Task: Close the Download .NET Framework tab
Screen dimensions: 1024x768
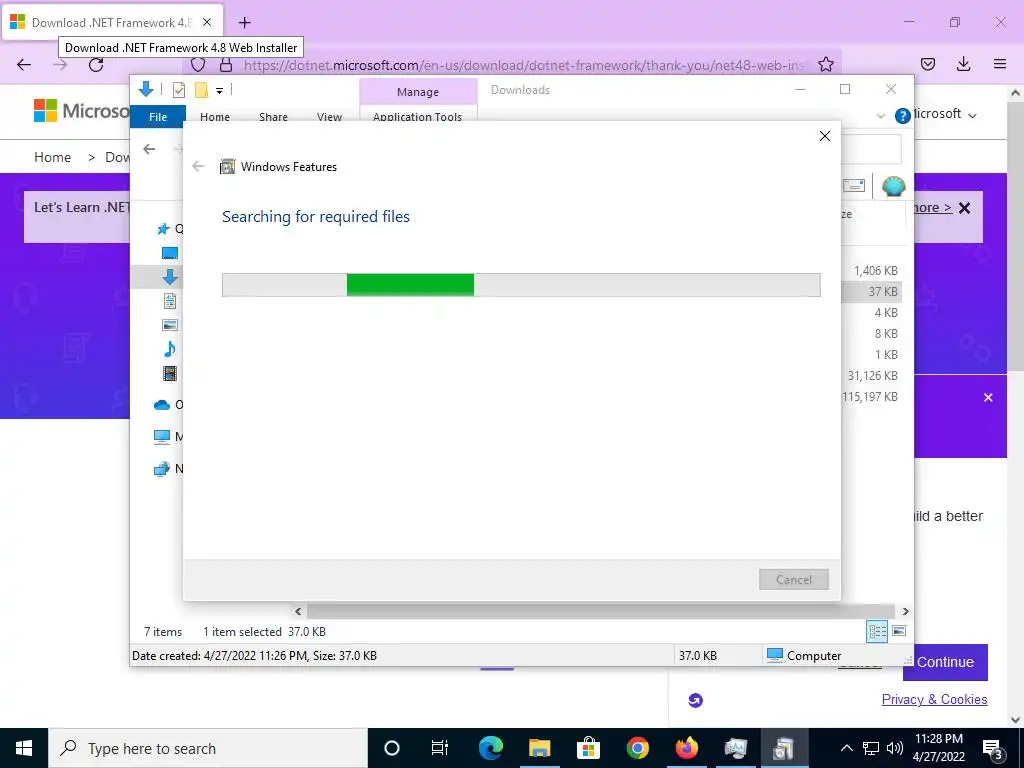Action: [206, 22]
